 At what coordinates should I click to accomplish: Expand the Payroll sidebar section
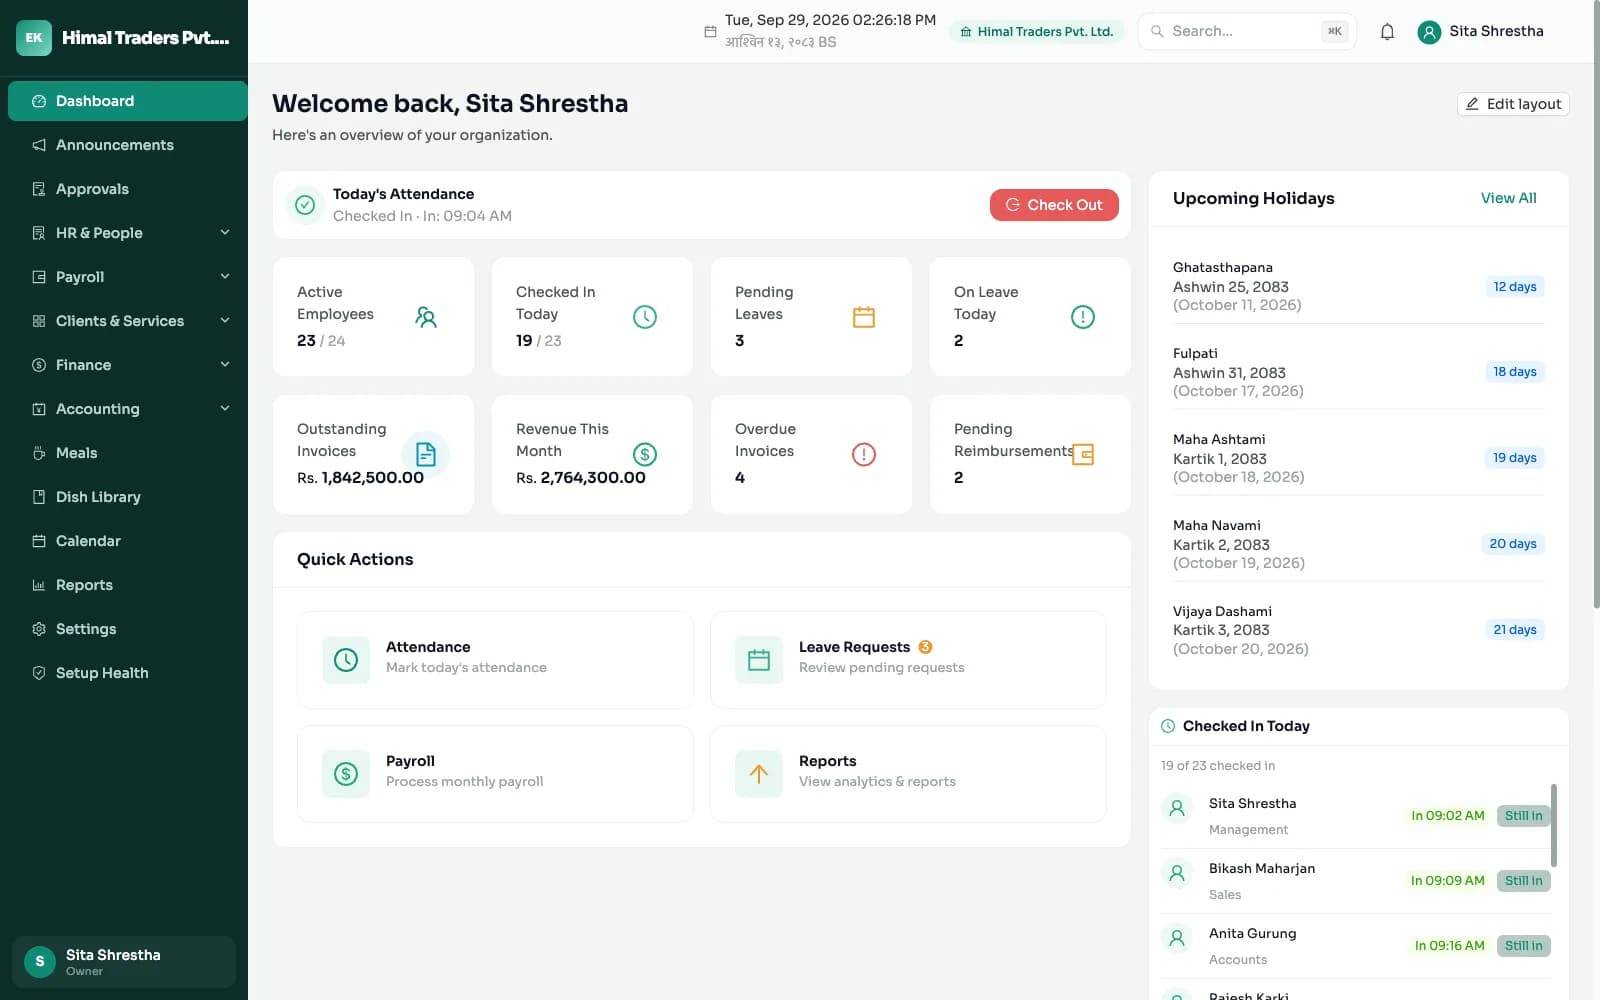click(128, 277)
